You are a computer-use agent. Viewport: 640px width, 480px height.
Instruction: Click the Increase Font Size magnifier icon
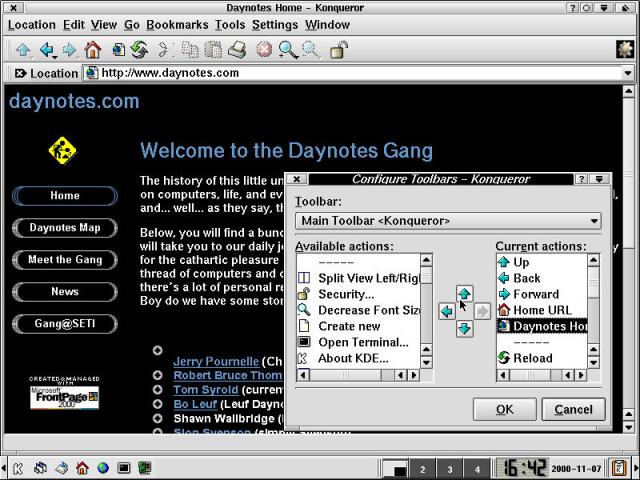pyautogui.click(x=288, y=49)
